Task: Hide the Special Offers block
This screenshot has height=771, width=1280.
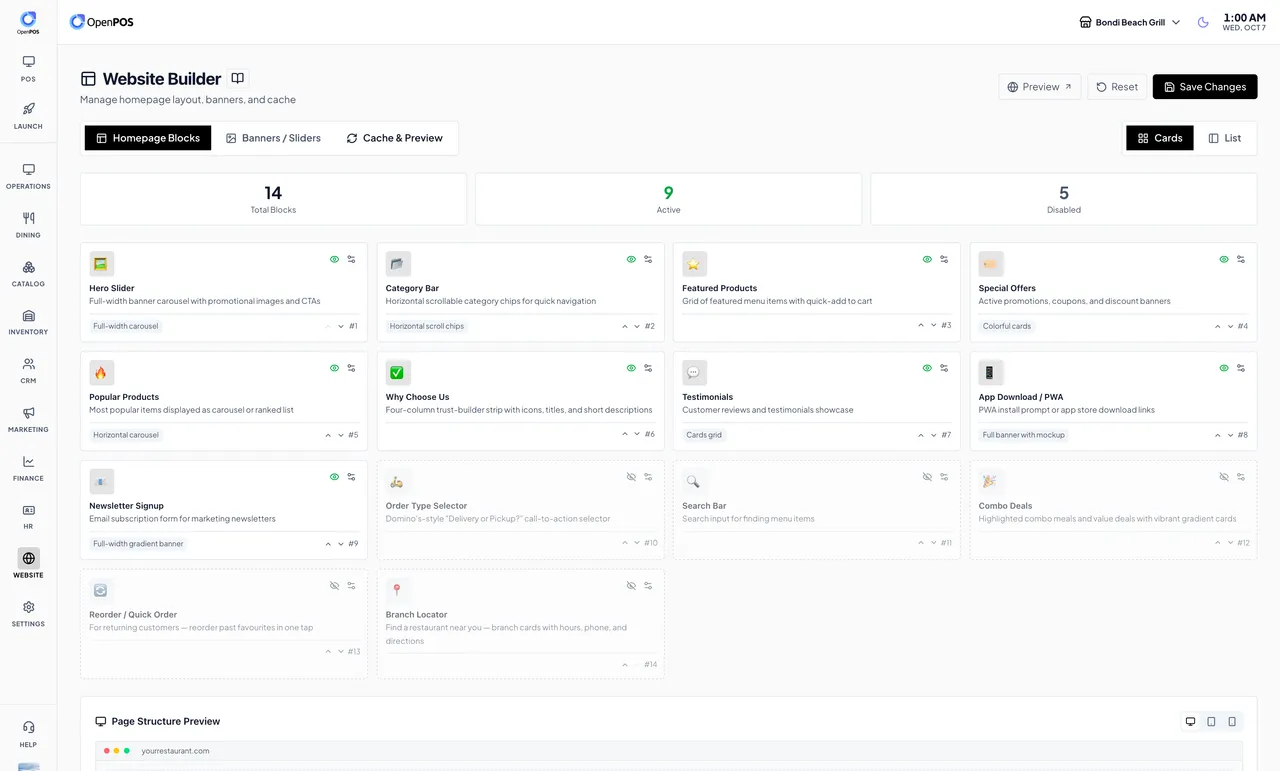Action: coord(1224,259)
